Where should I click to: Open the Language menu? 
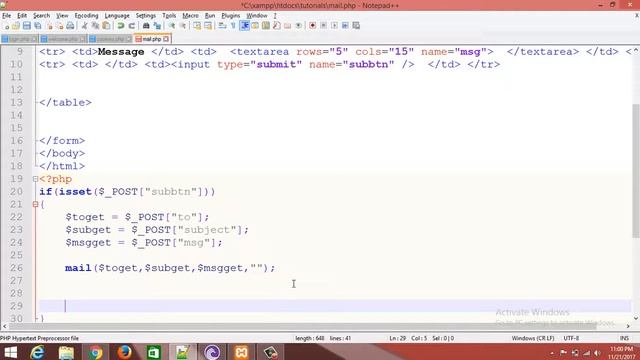tap(117, 16)
